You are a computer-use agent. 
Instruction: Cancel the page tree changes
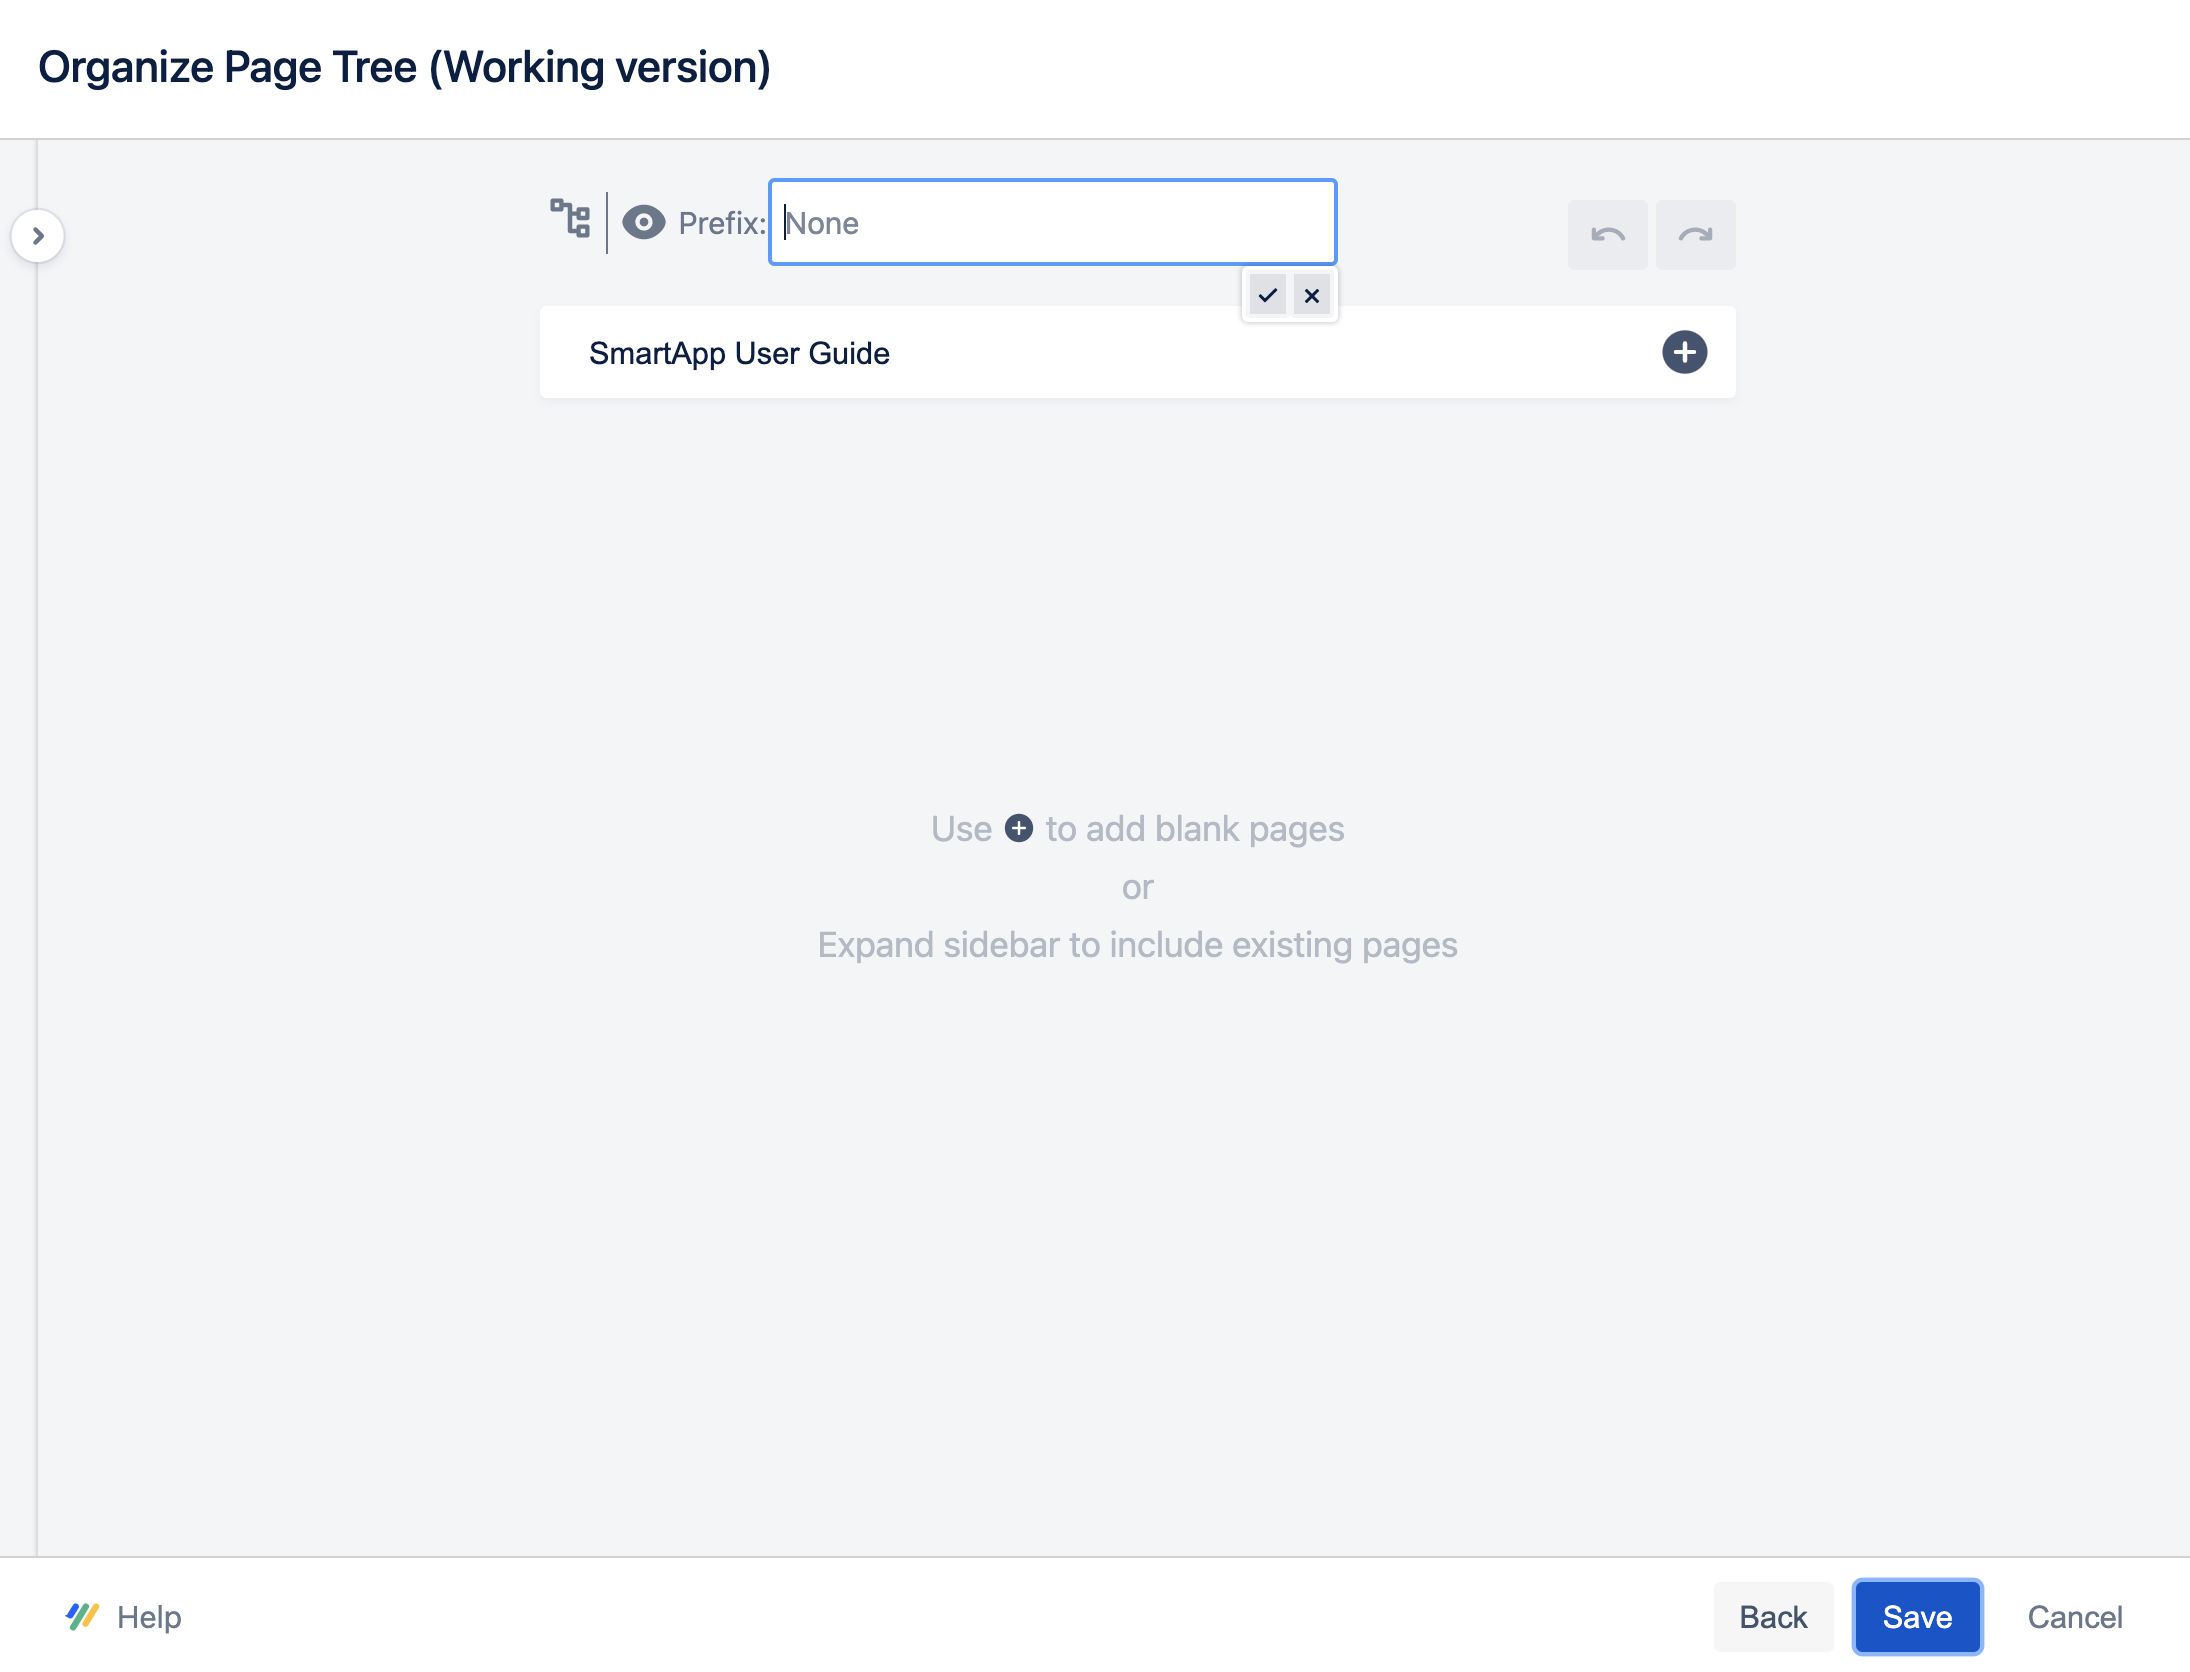(2076, 1616)
